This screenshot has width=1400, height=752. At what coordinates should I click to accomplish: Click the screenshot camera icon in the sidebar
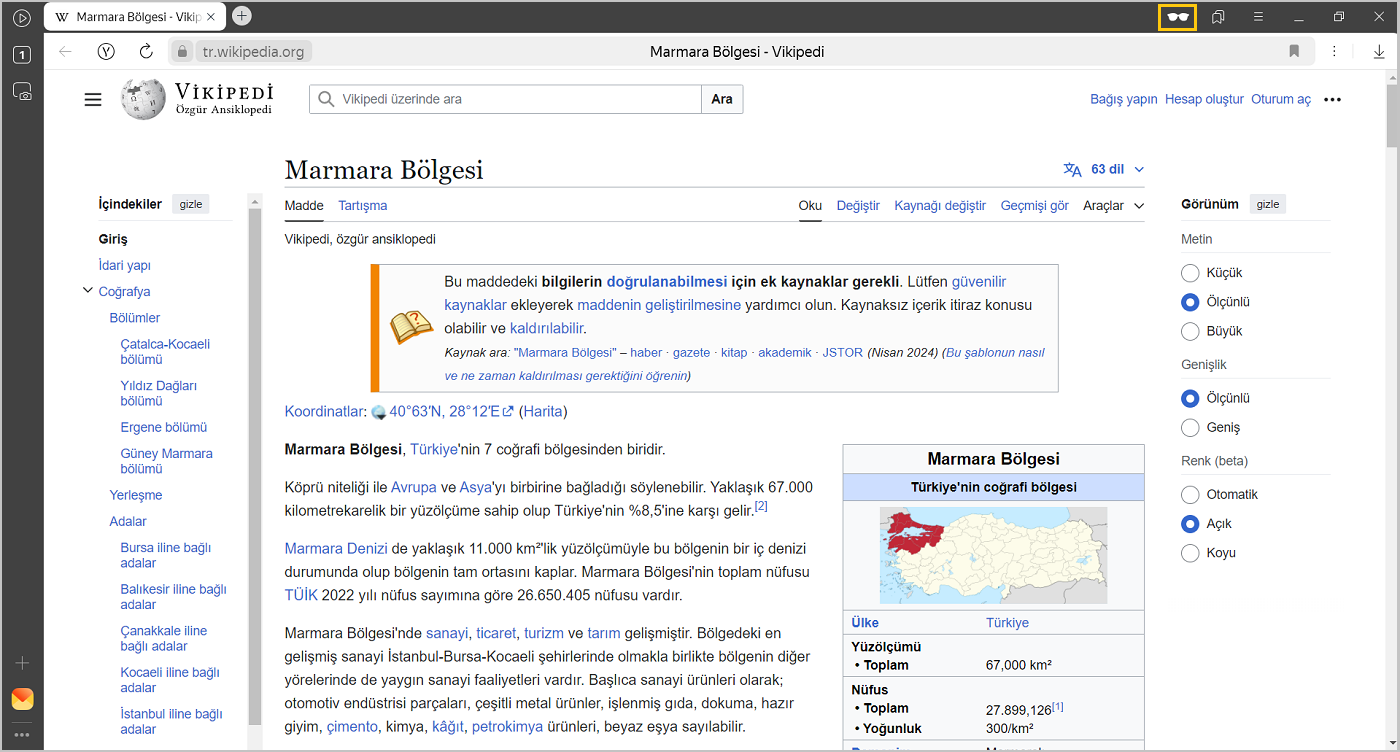point(22,91)
